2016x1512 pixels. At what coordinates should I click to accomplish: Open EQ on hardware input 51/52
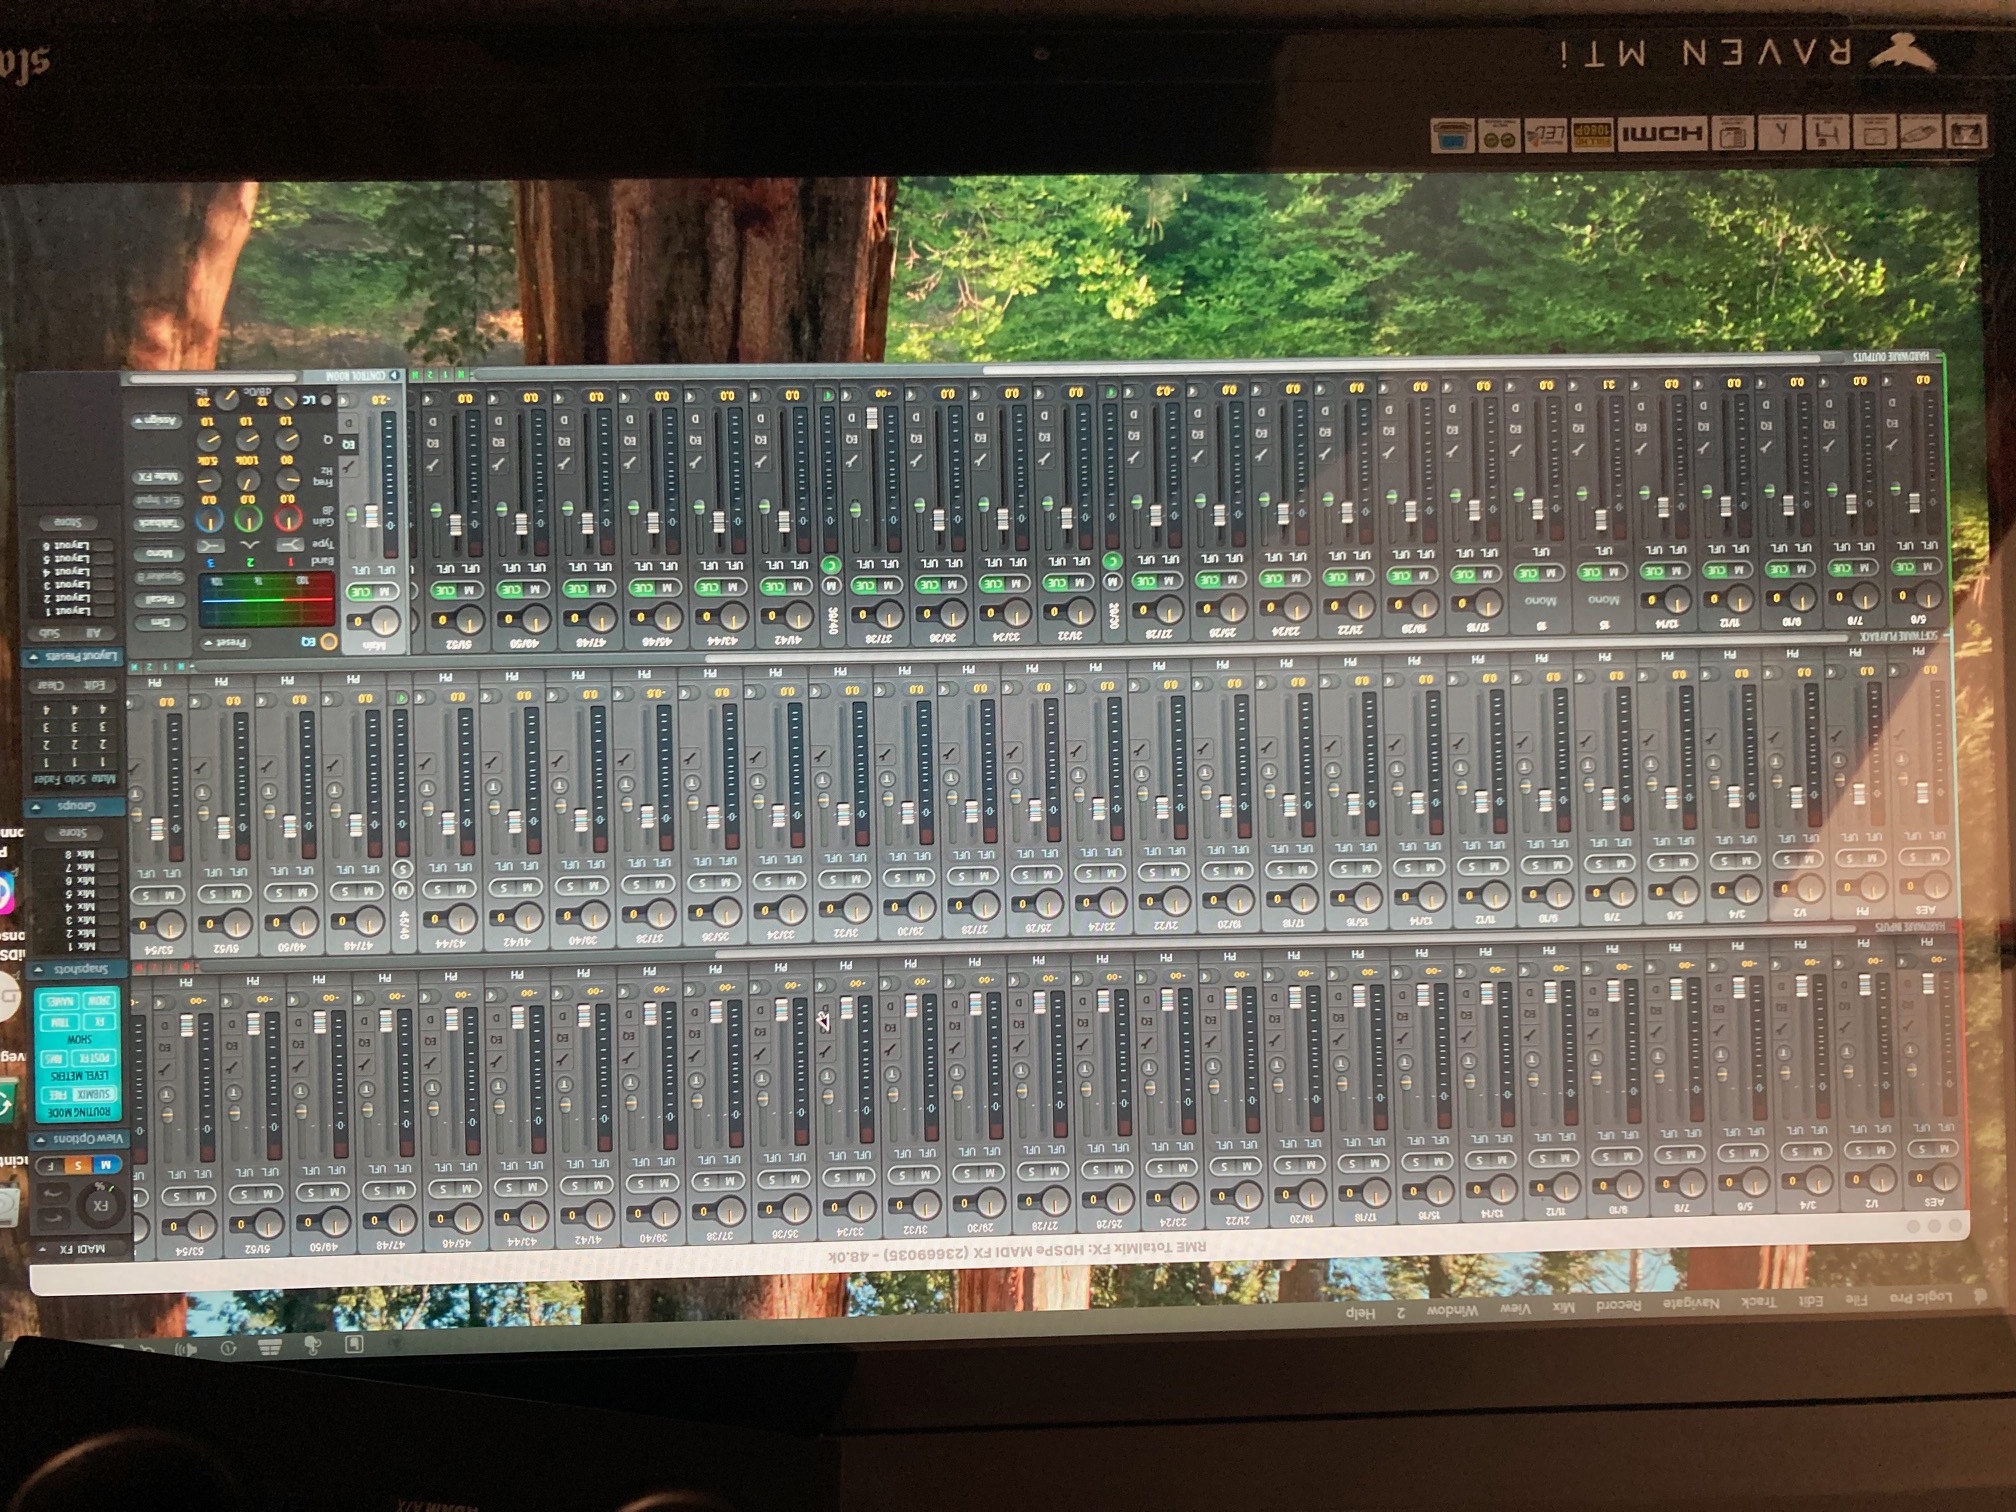pyautogui.click(x=232, y=1045)
